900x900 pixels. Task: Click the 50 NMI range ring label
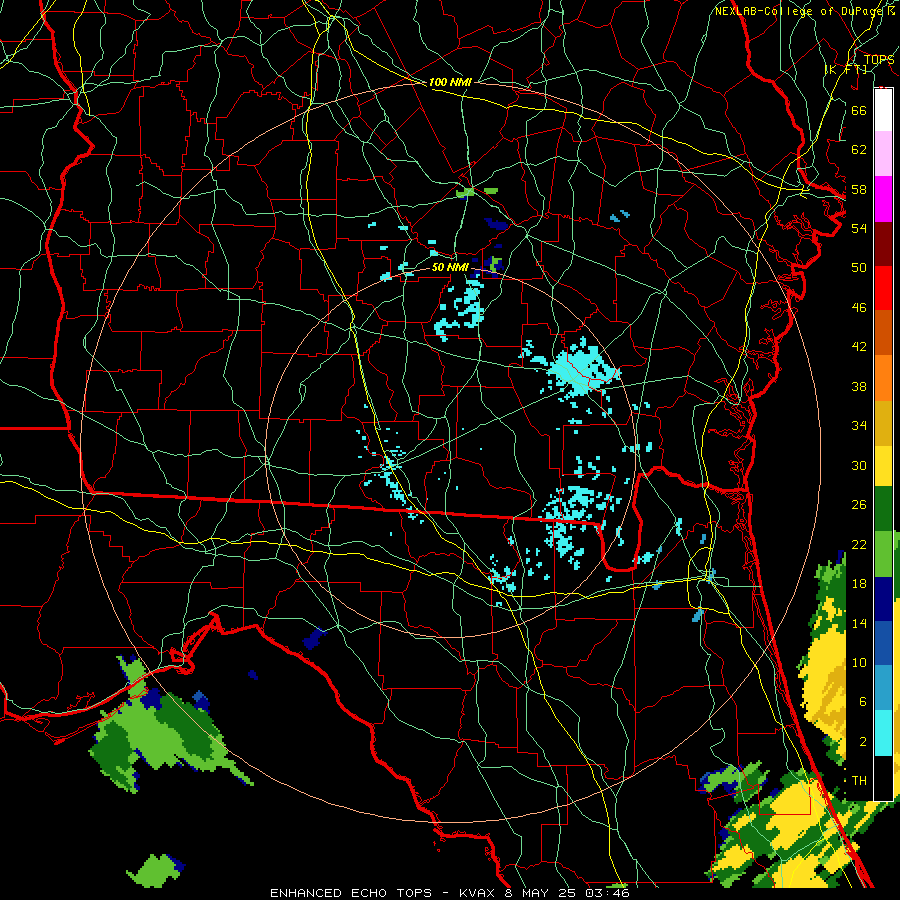[x=450, y=267]
